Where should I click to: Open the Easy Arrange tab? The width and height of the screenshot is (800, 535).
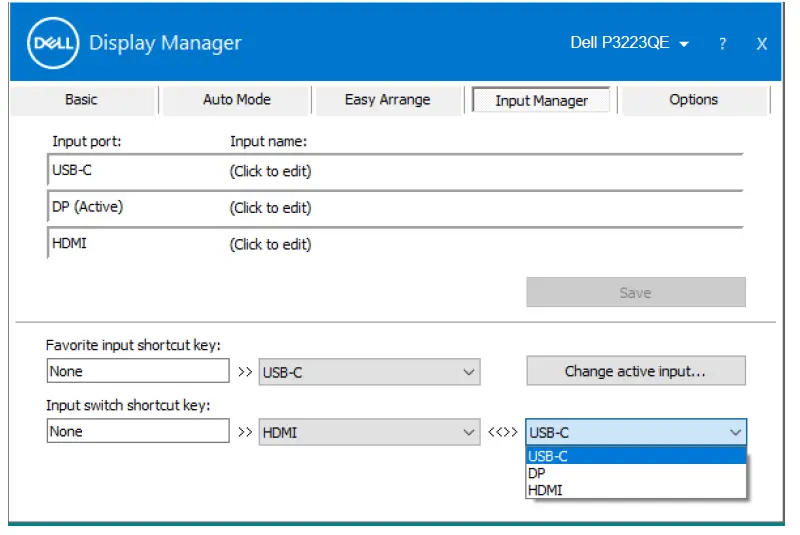(x=388, y=100)
